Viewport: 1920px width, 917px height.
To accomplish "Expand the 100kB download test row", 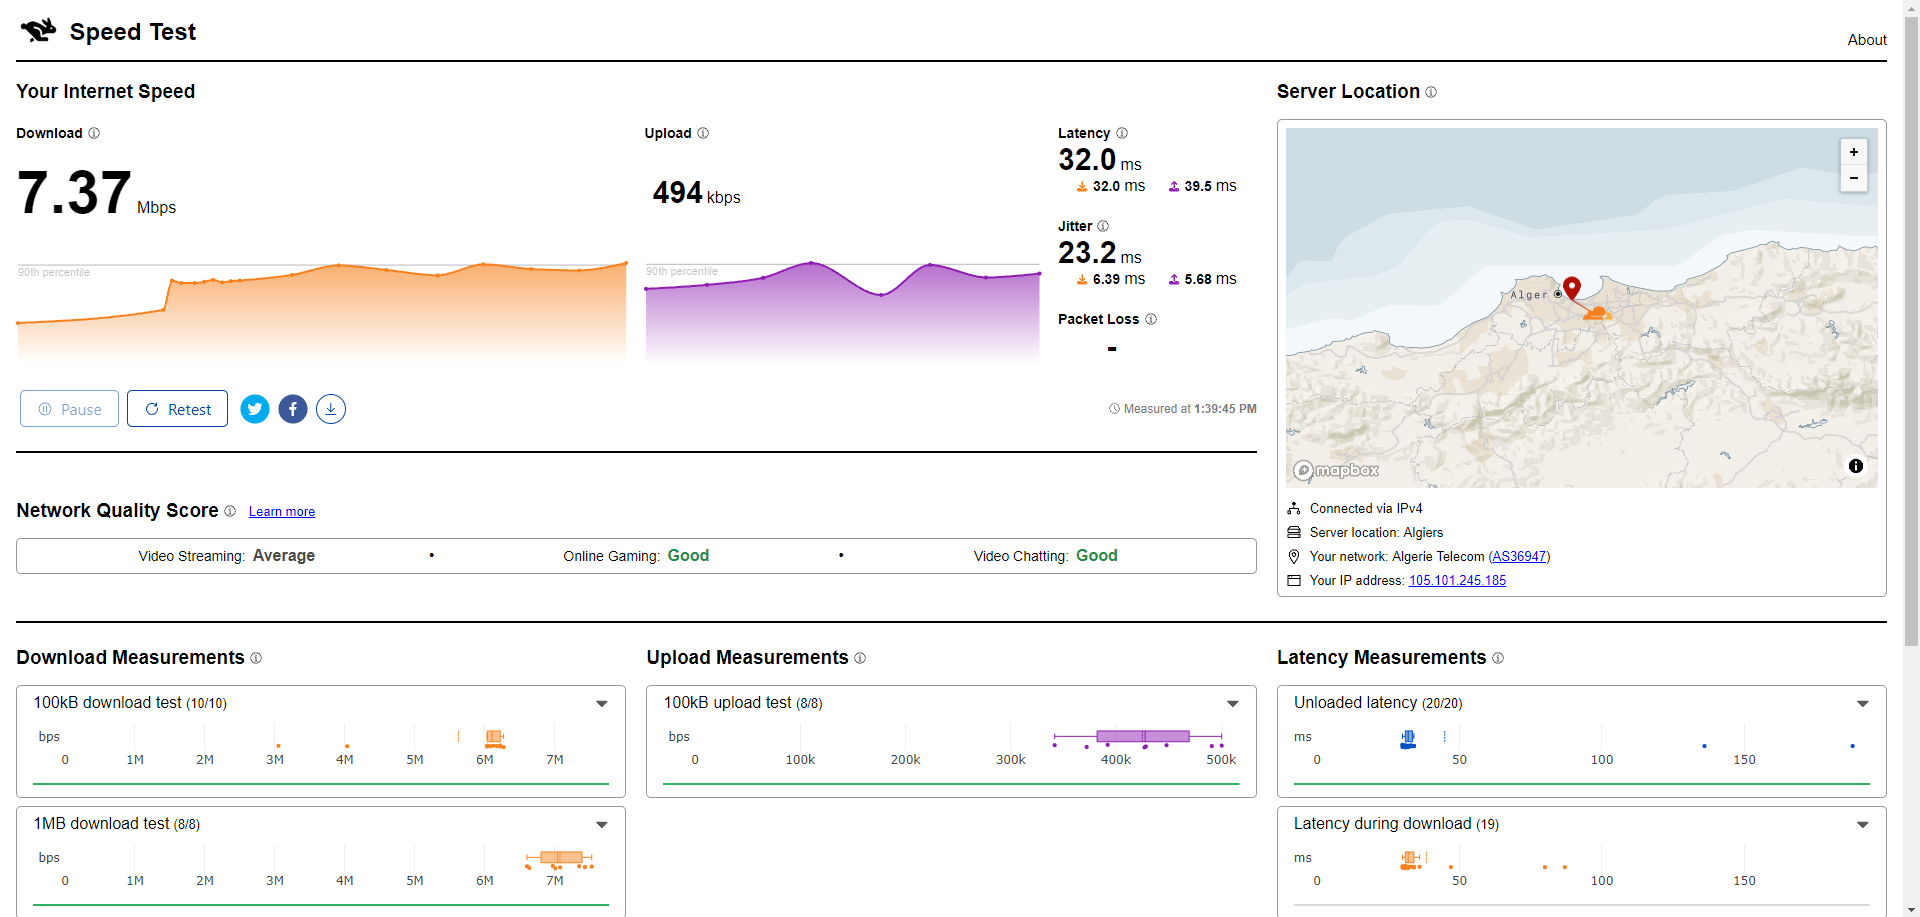I will 602,704.
